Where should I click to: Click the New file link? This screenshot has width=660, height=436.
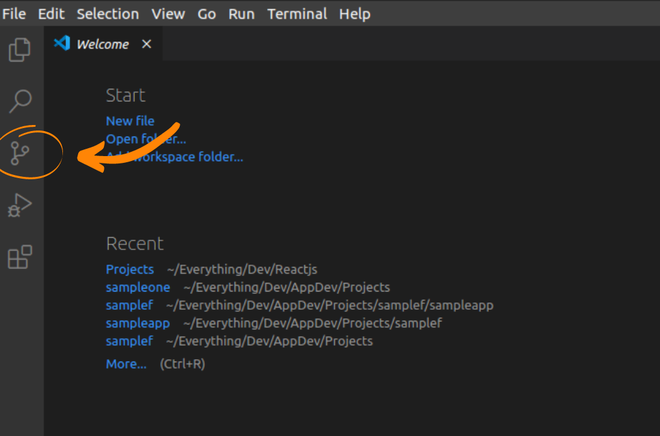(x=130, y=121)
